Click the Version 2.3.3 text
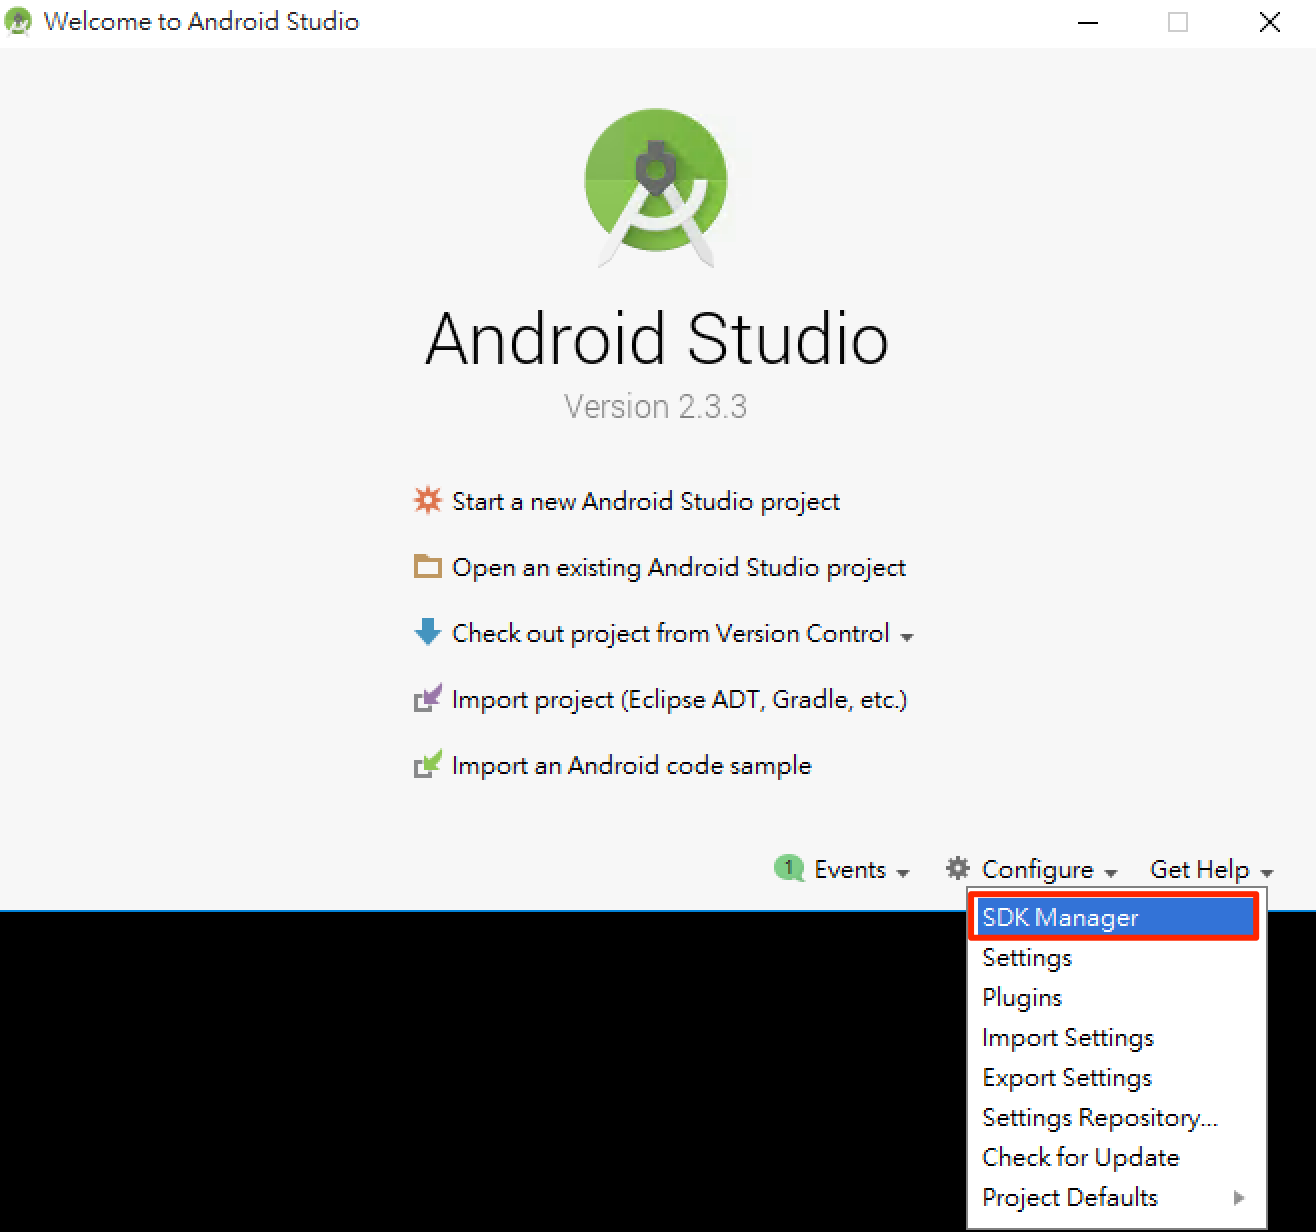The width and height of the screenshot is (1316, 1232). click(655, 406)
